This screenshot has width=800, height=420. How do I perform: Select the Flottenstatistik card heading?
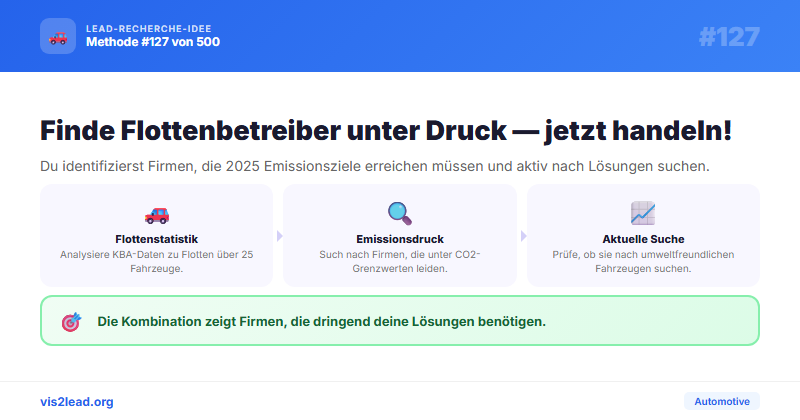tap(157, 239)
